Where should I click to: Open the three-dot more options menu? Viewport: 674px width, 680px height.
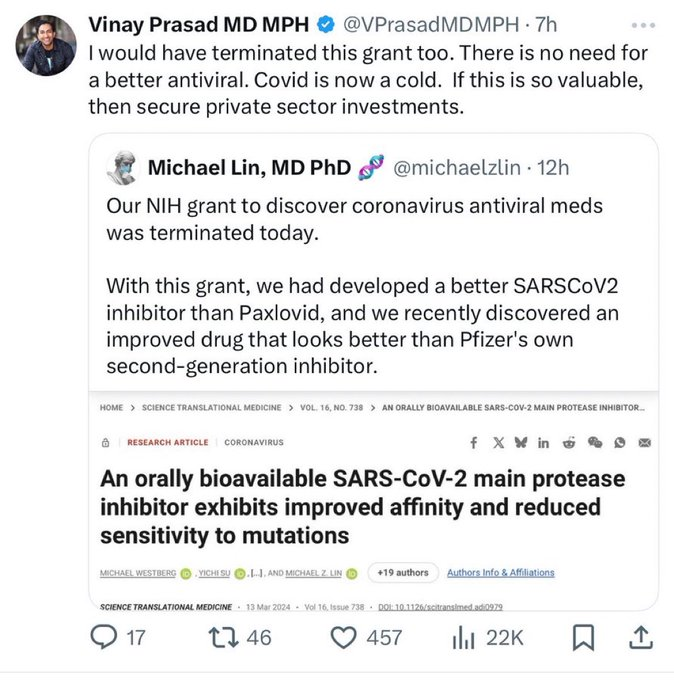coord(639,22)
